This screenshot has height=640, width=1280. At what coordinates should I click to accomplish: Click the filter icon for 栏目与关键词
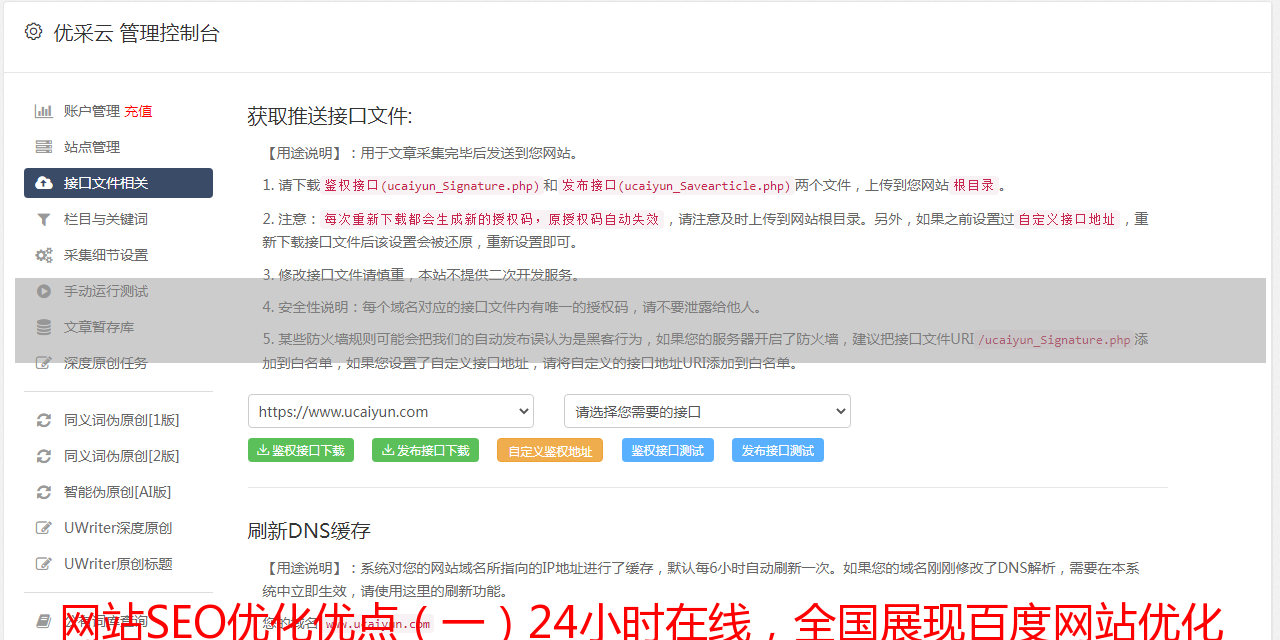pos(44,219)
